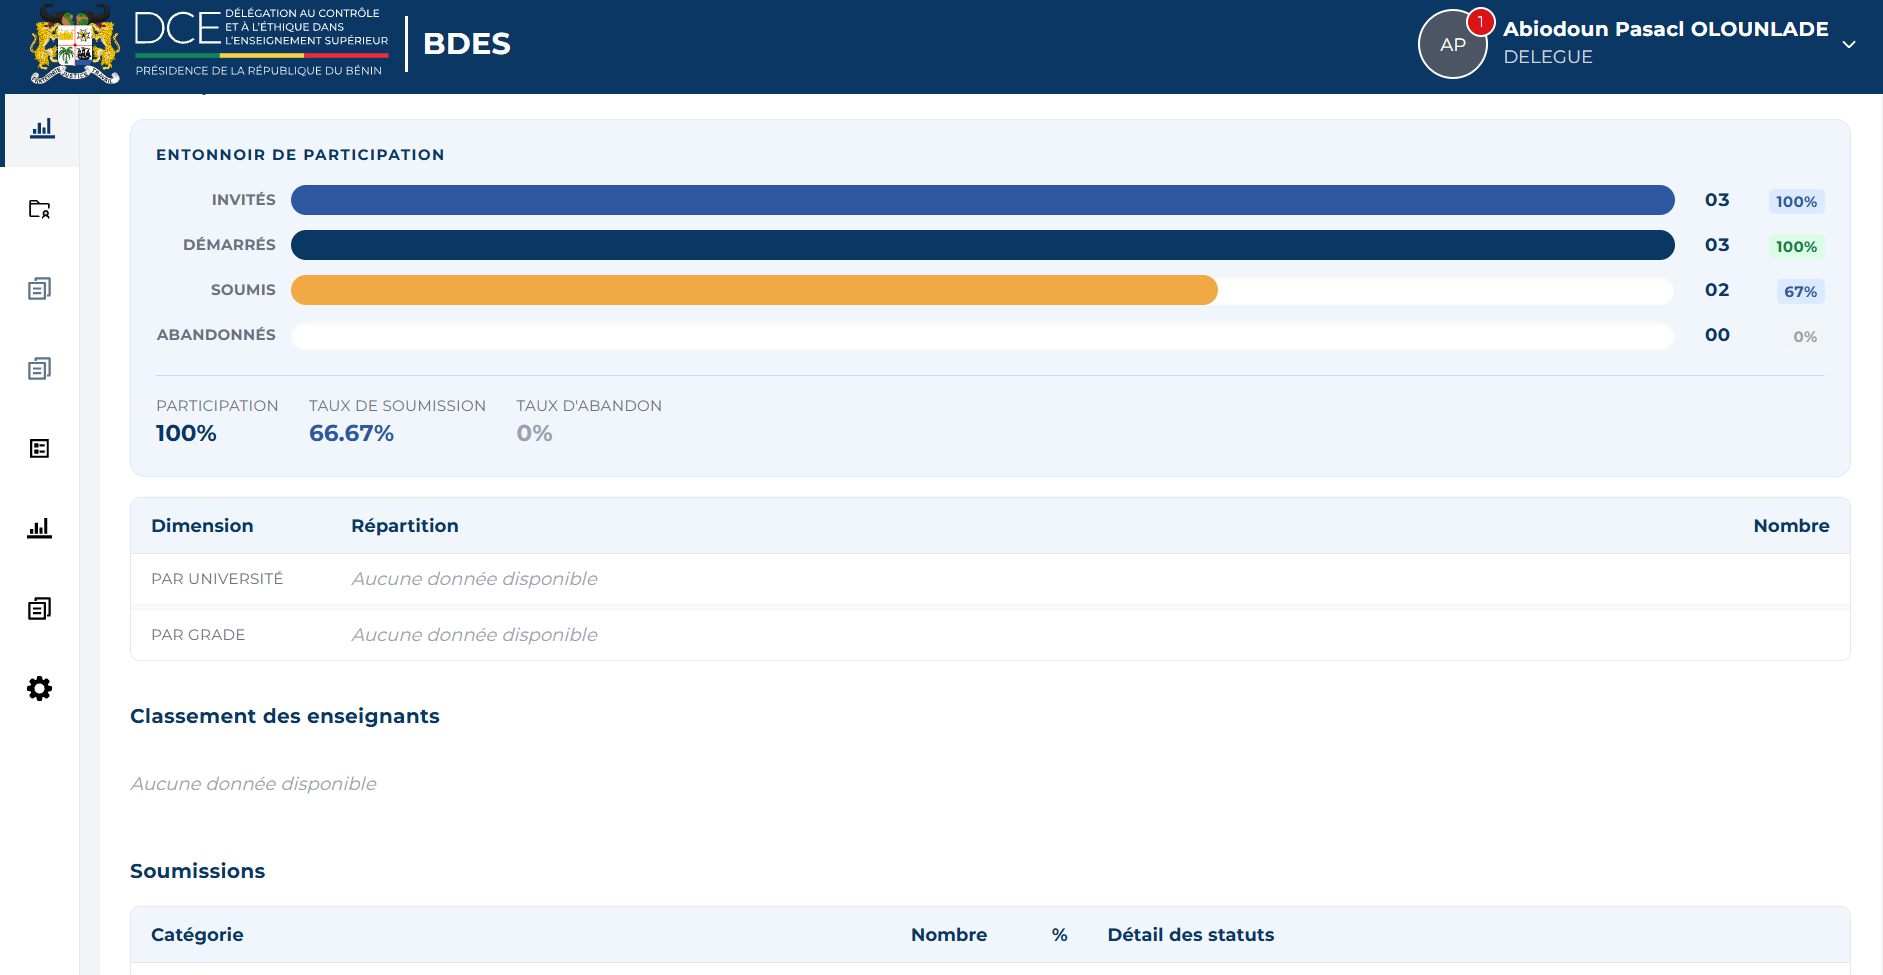Click the count 03 on DÉMARRÉS row

[1717, 245]
